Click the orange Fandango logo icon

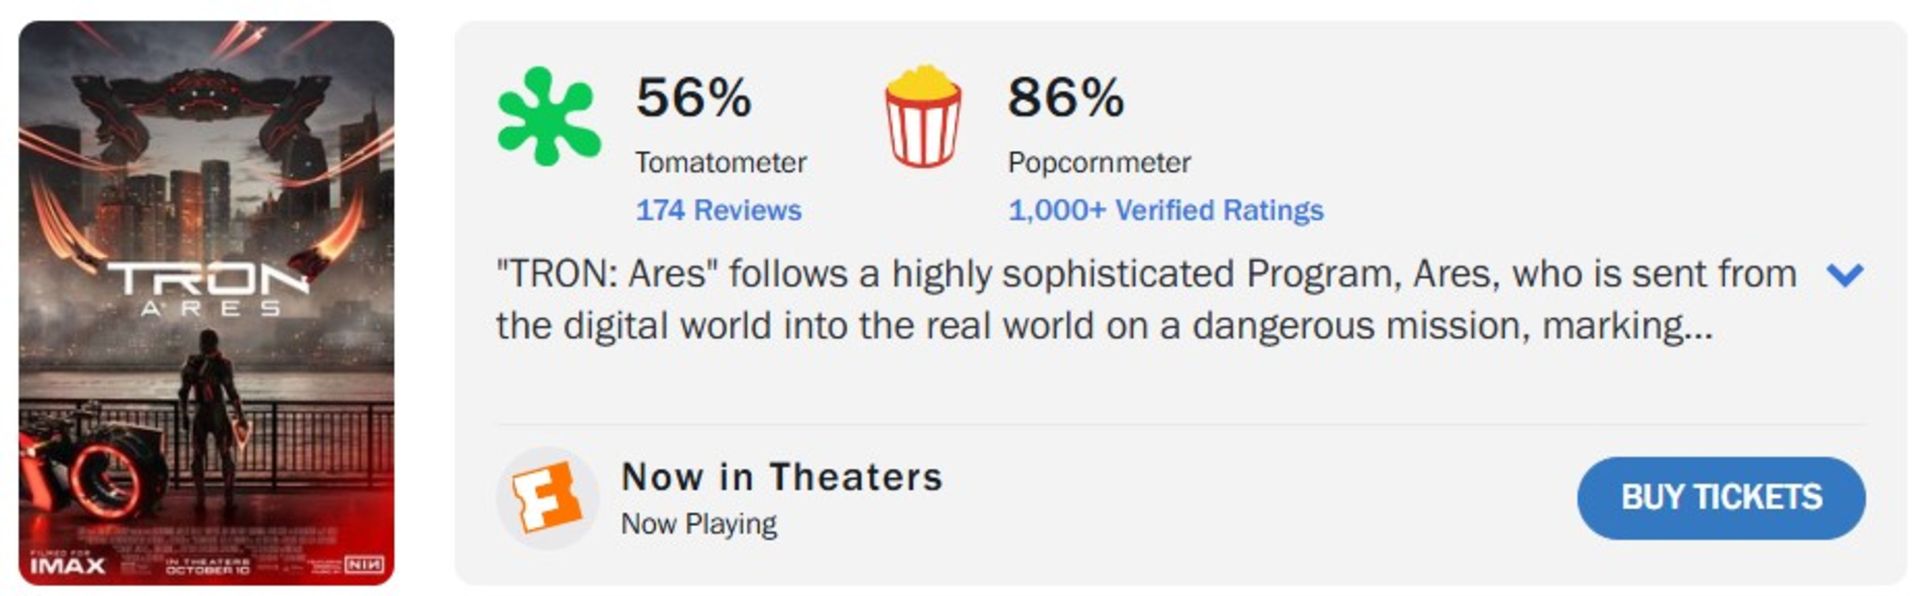click(546, 497)
